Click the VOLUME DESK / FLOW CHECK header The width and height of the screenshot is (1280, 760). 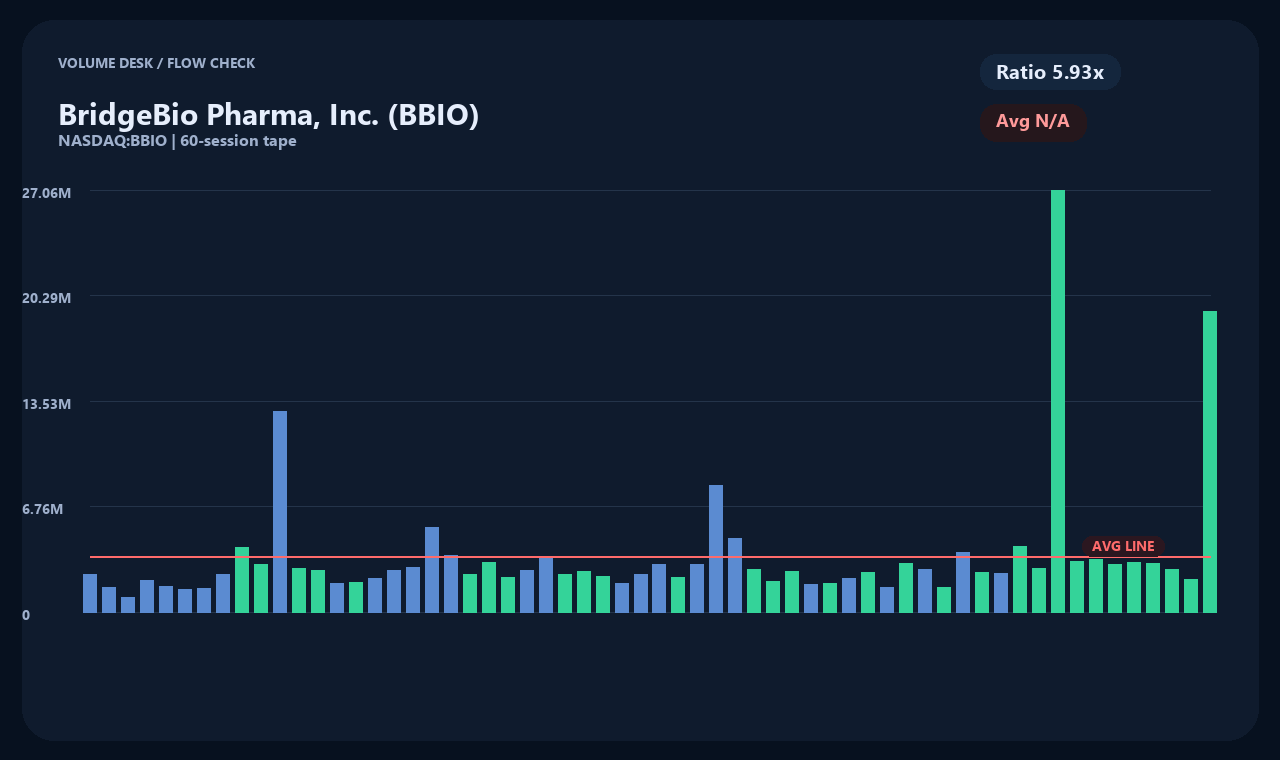tap(156, 63)
